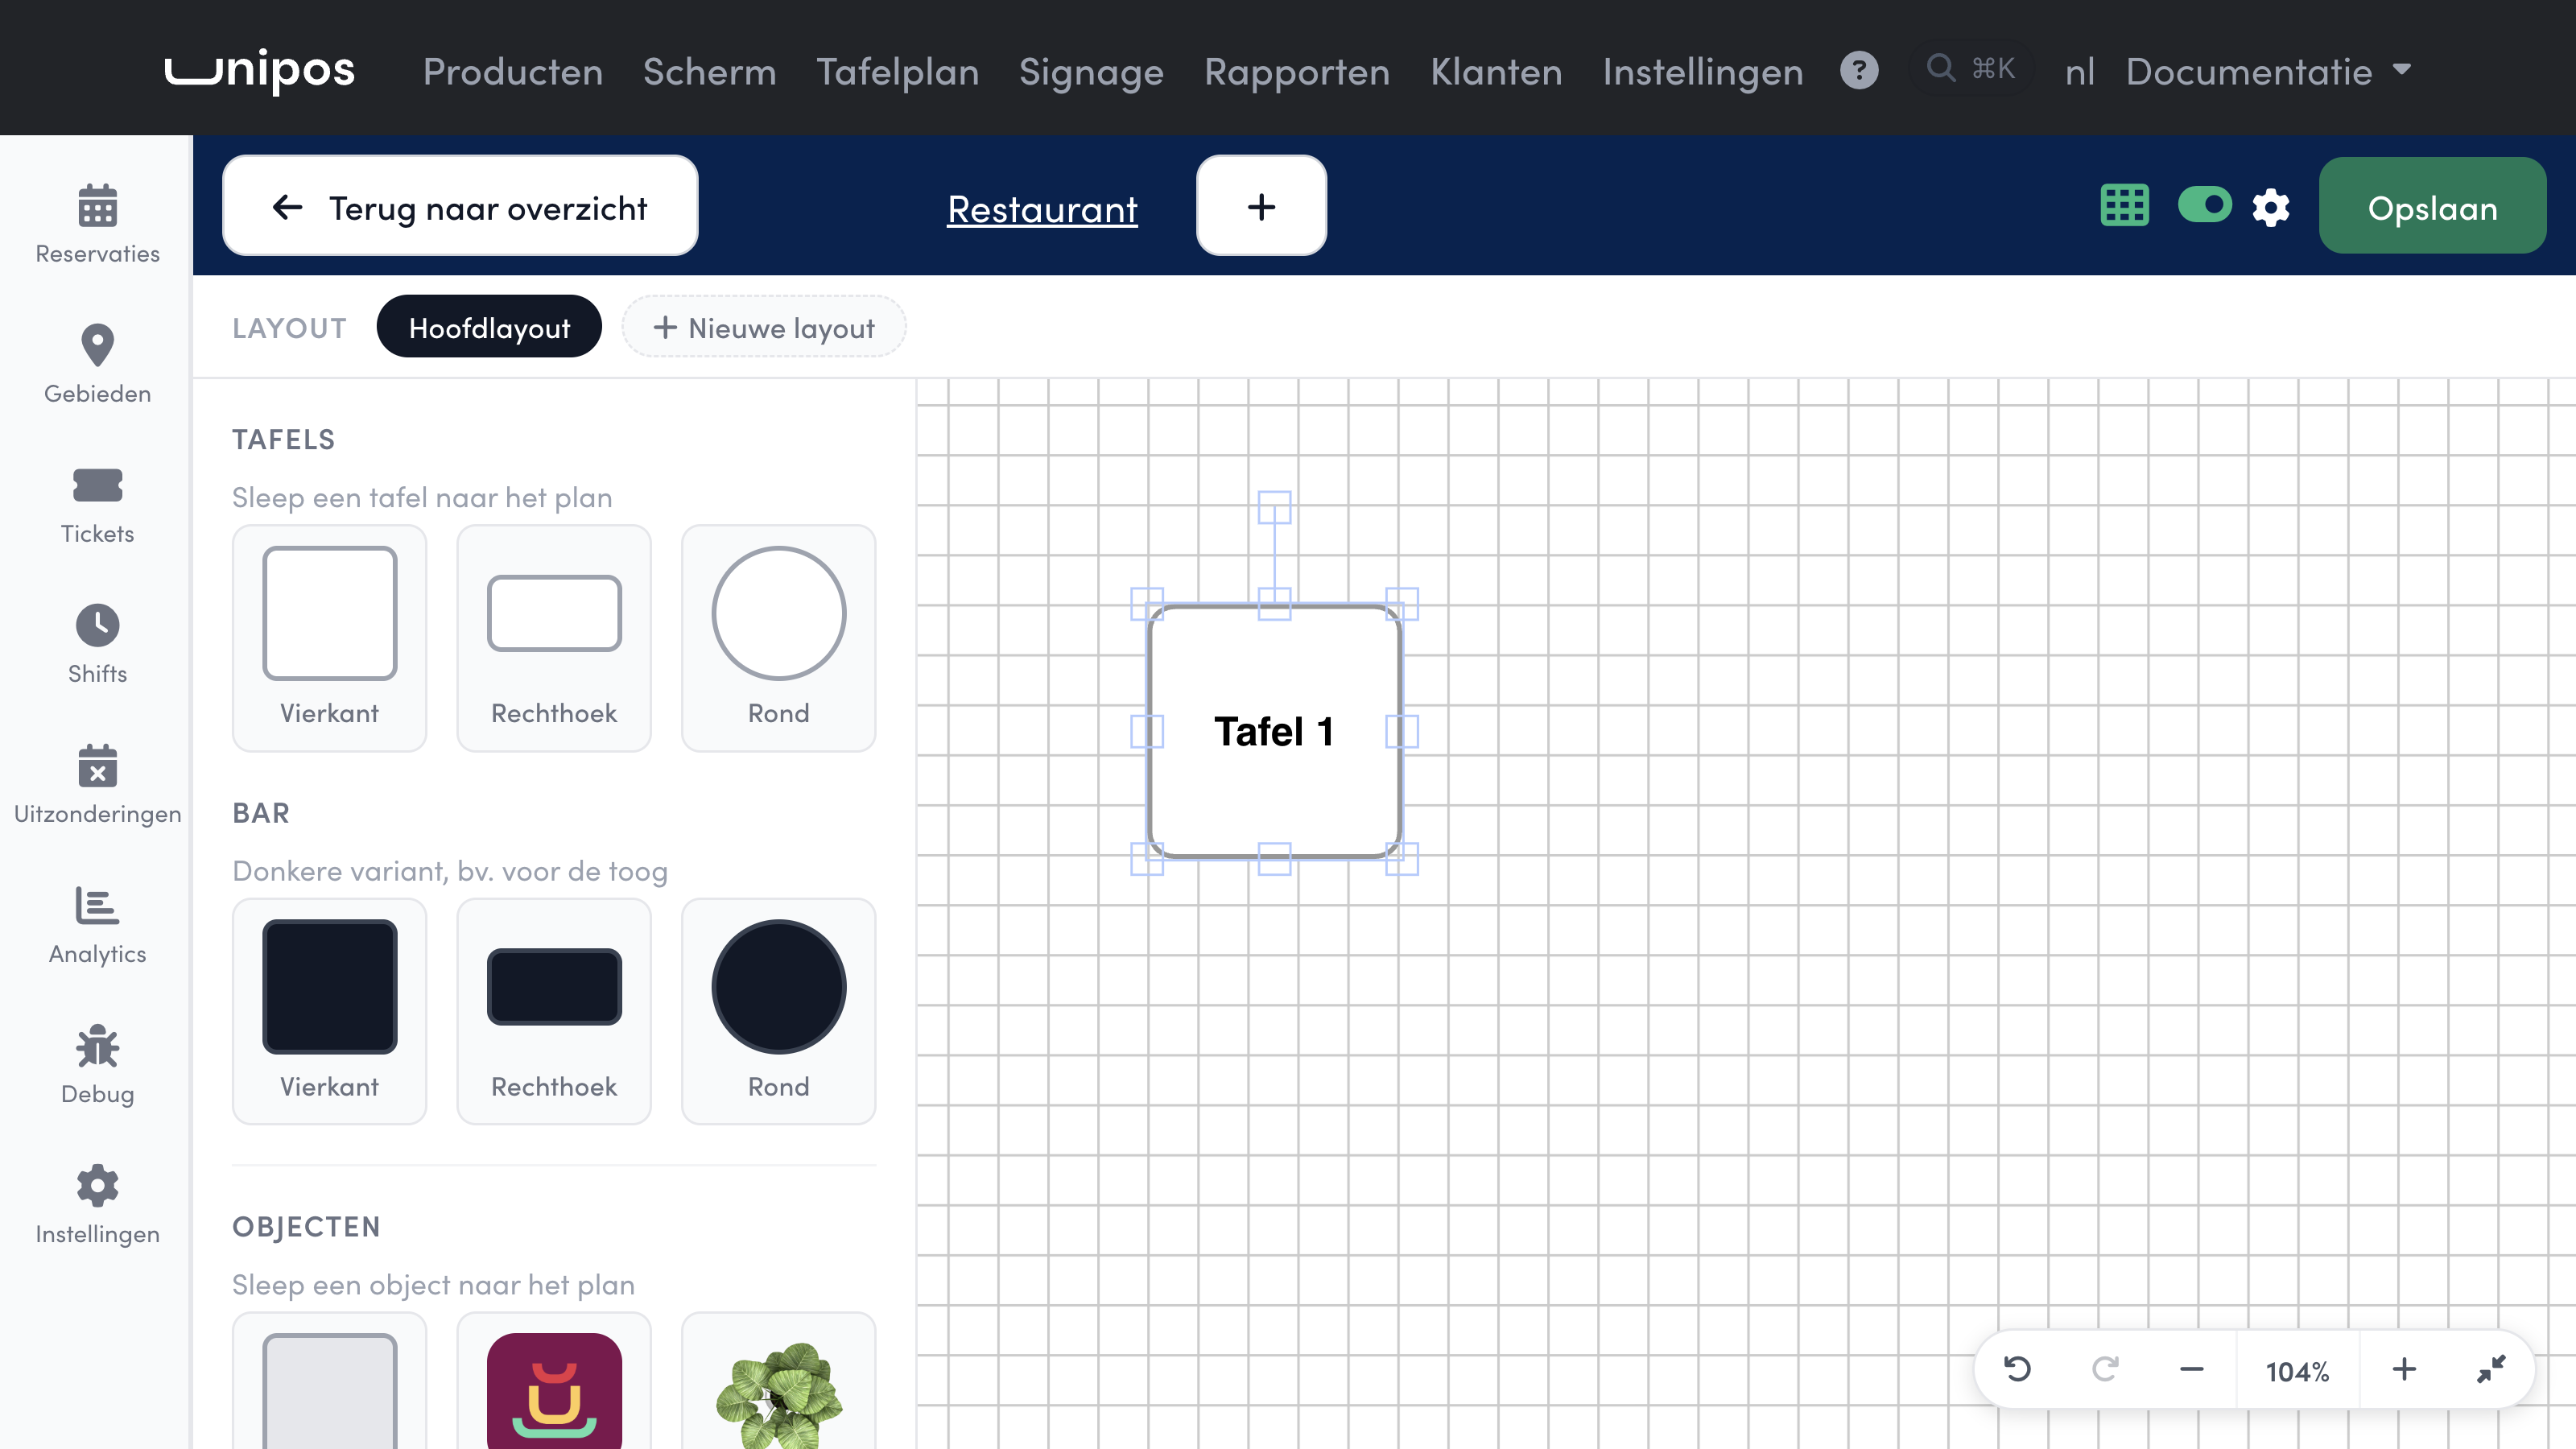Select the dark Rond bar shape
The height and width of the screenshot is (1449, 2576).
[778, 1011]
